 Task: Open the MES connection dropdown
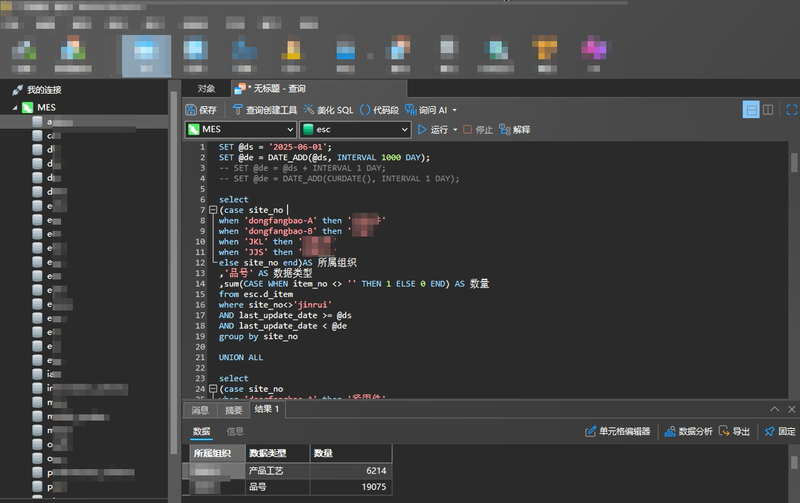(290, 130)
